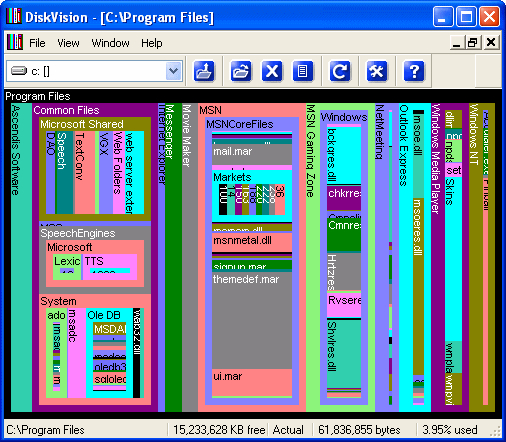This screenshot has height=442, width=506.
Task: Click the DiskVision icon in the menu bar
Action: [x=15, y=43]
